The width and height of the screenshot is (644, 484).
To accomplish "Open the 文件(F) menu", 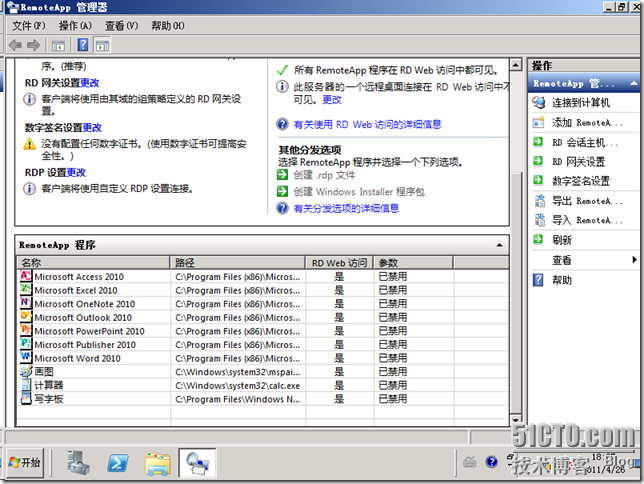I will [29, 26].
